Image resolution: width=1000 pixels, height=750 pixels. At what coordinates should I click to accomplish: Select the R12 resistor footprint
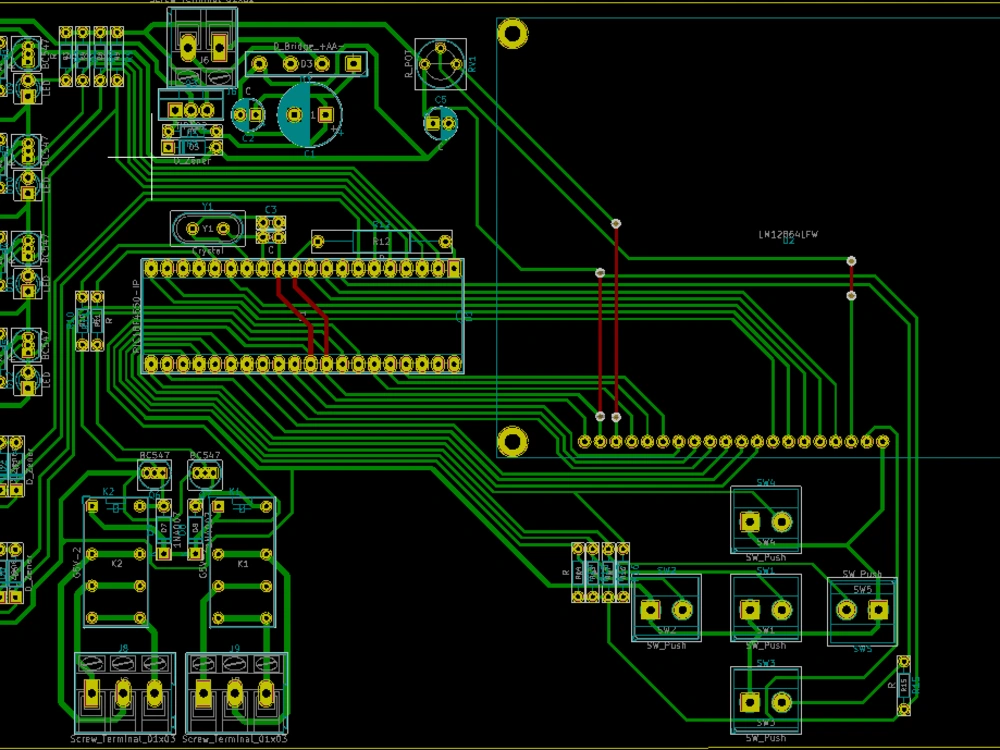click(x=381, y=240)
